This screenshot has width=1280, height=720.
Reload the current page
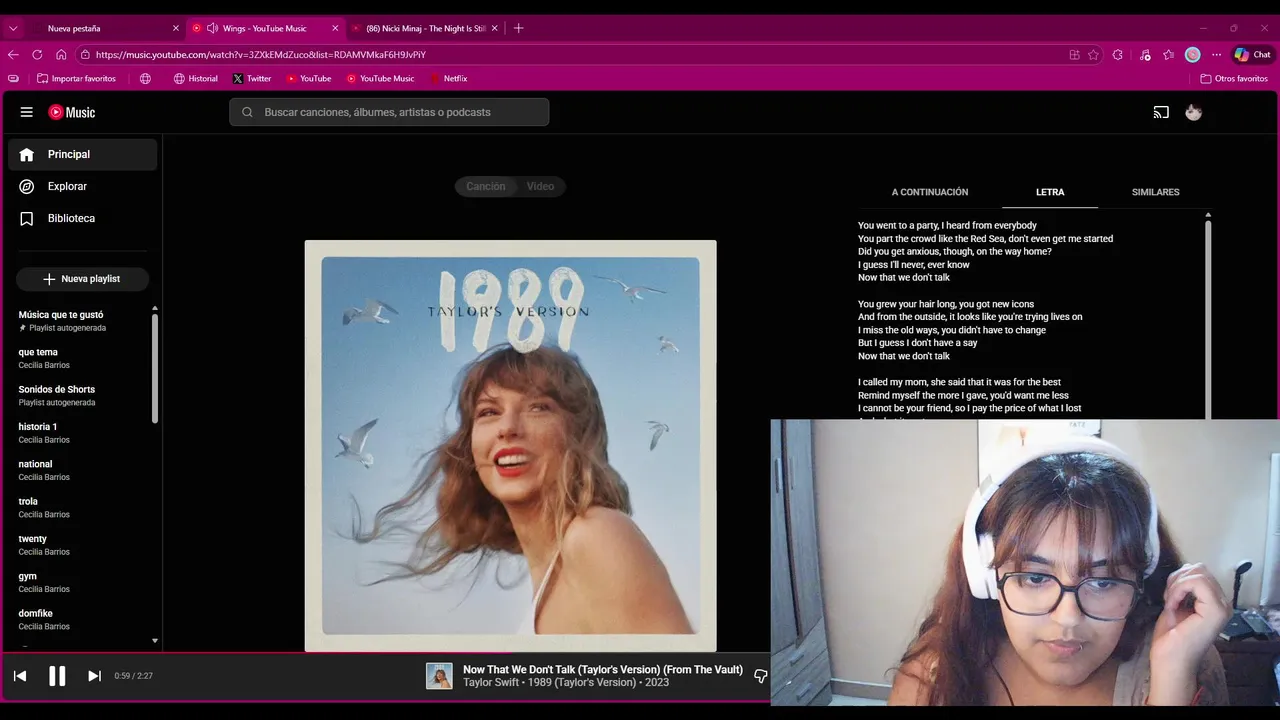pos(37,55)
